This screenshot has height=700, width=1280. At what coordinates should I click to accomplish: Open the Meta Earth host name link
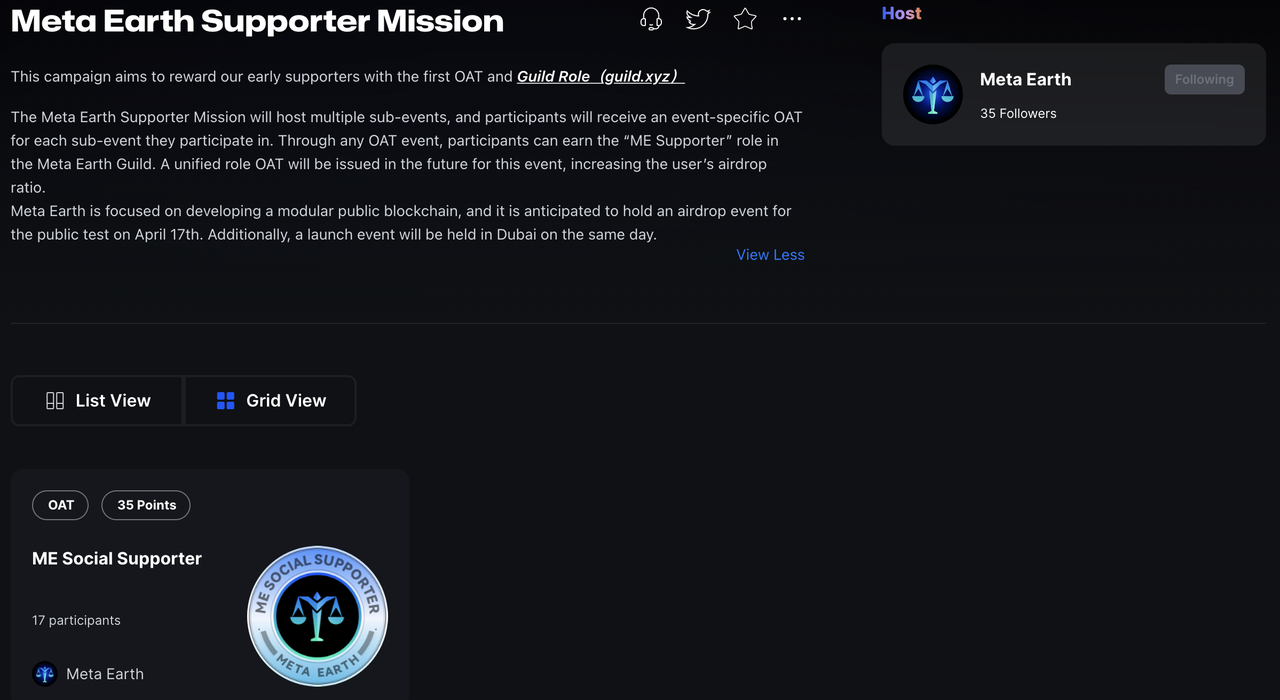(1025, 80)
